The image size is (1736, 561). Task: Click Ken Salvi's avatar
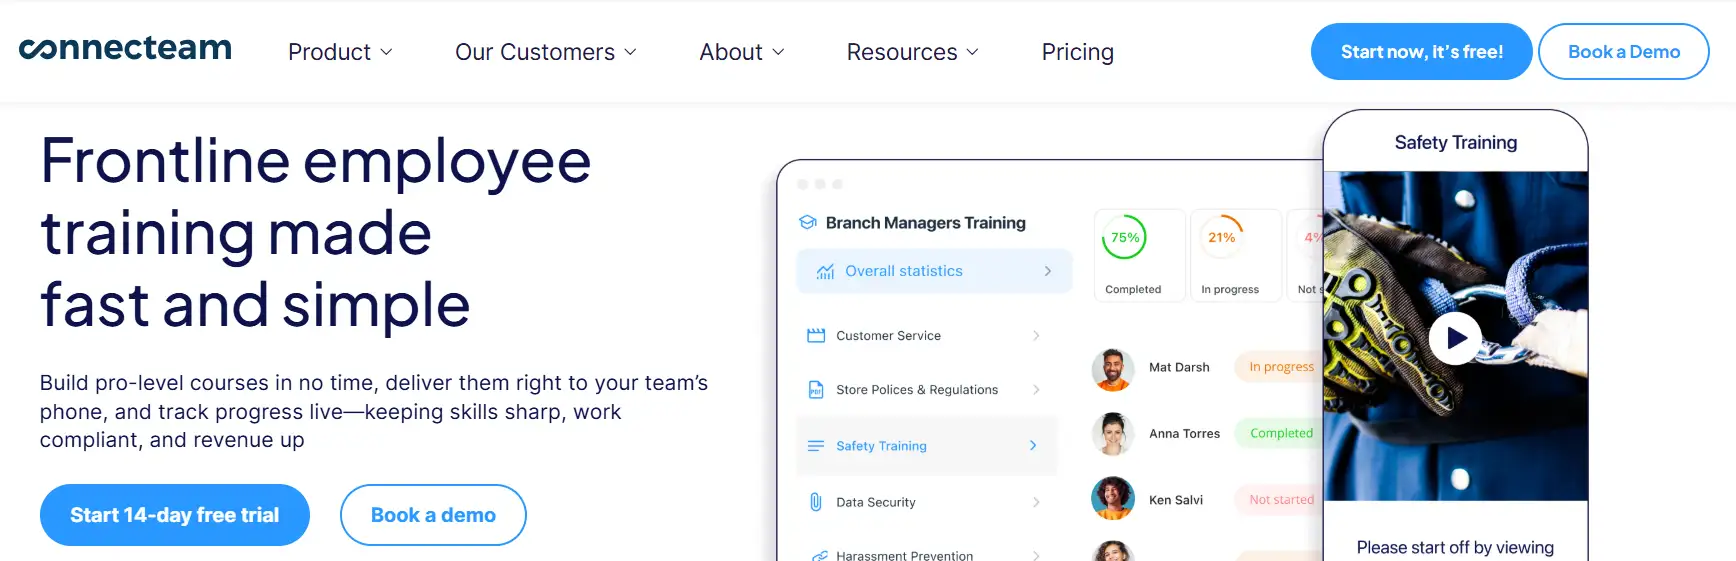(1113, 498)
